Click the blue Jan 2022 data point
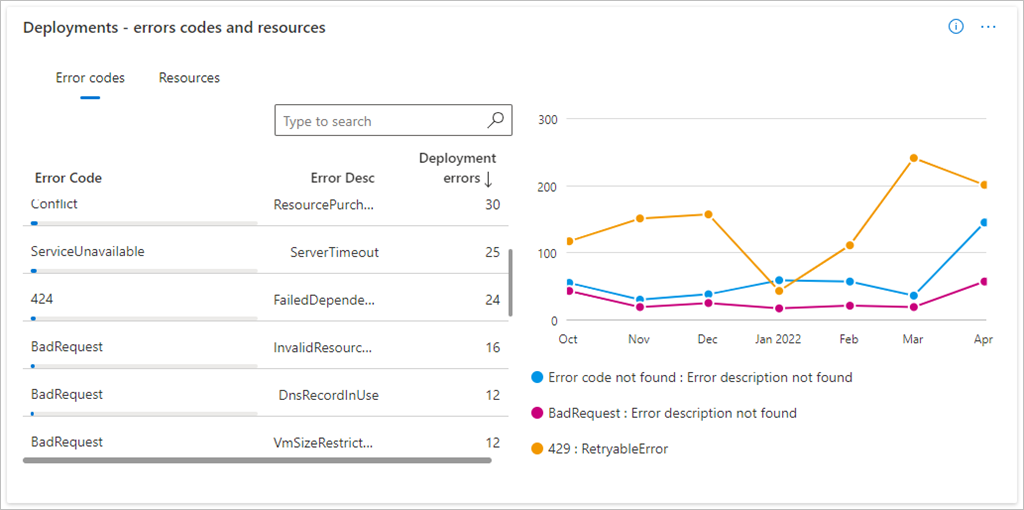This screenshot has height=510, width=1024. click(x=779, y=281)
